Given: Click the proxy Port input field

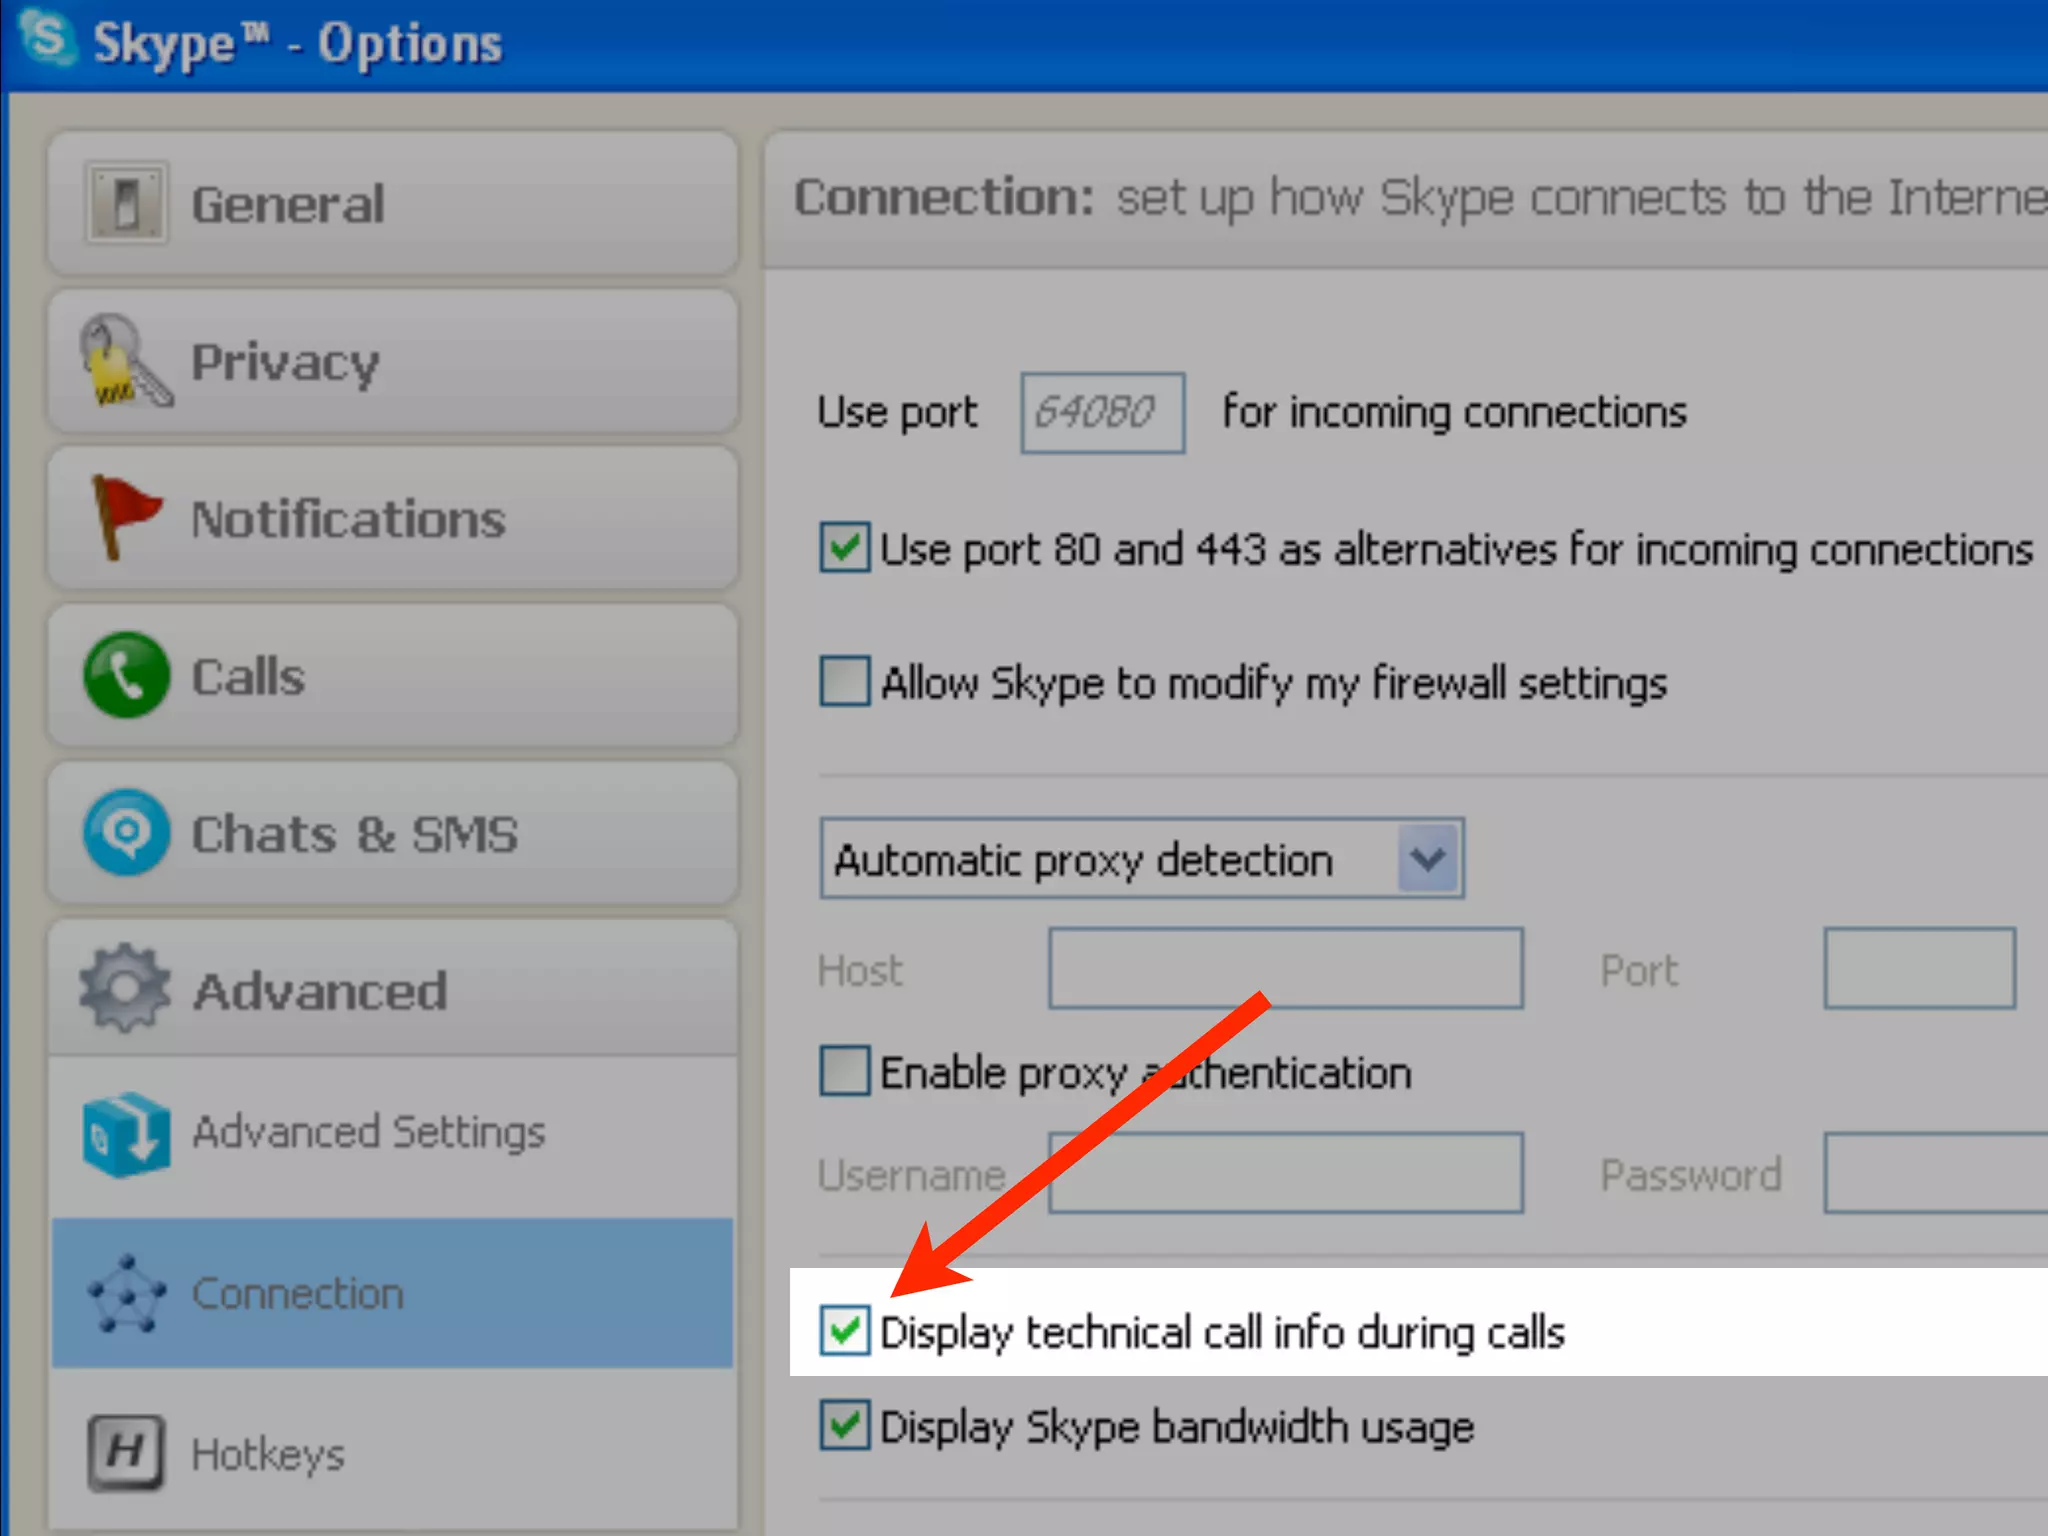Looking at the screenshot, I should pos(1920,968).
